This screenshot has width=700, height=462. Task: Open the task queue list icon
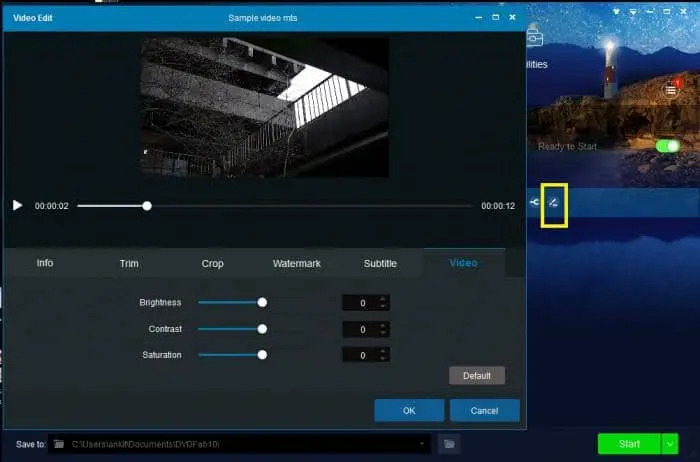(x=671, y=90)
